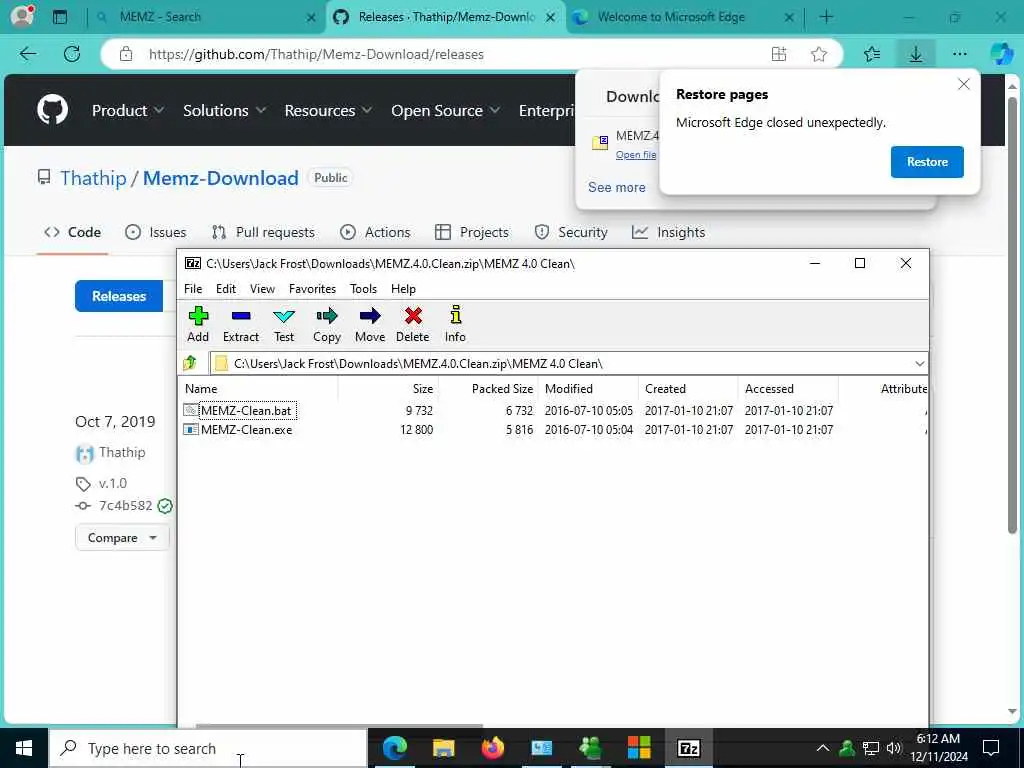The image size is (1024, 768).
Task: Open the repository Insights tab
Action: [x=669, y=232]
